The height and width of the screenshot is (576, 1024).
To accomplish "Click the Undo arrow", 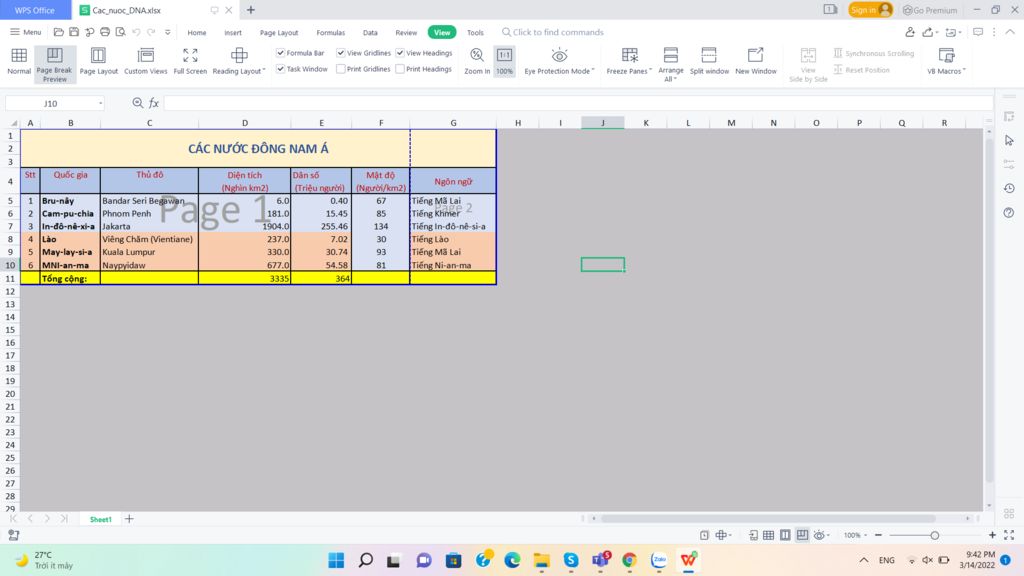I will (136, 32).
